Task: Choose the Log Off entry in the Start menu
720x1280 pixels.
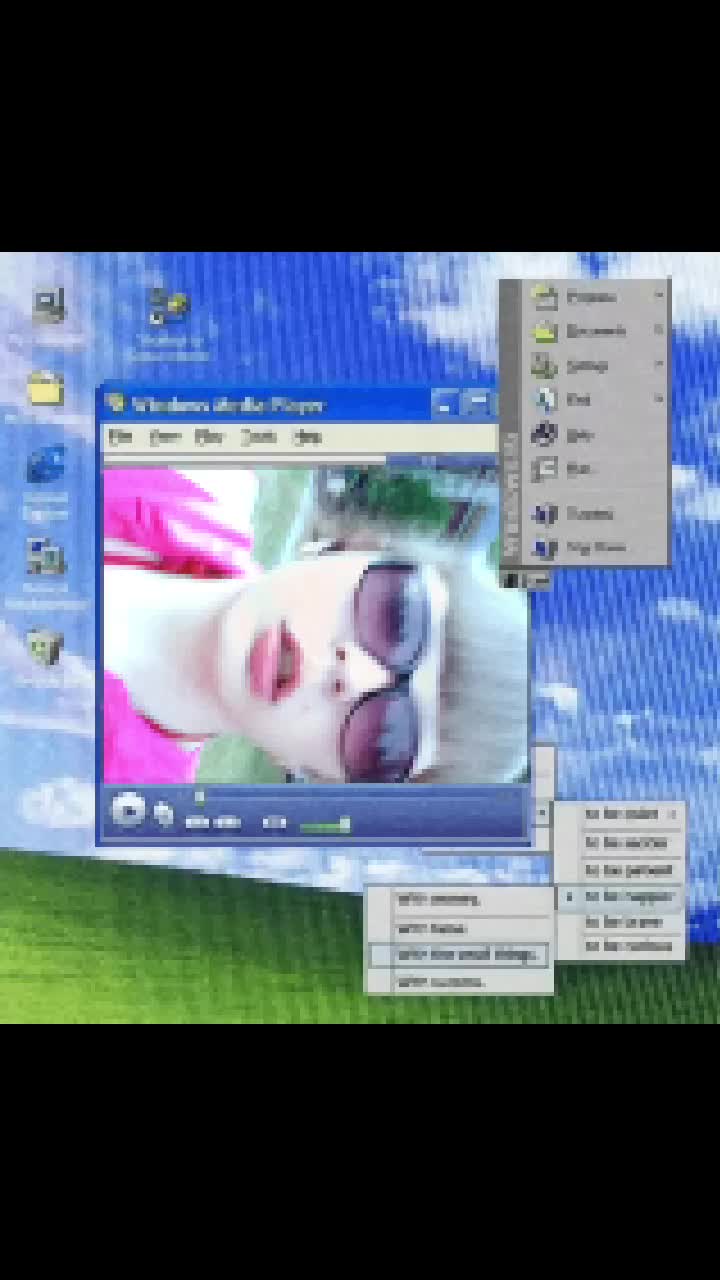Action: point(597,548)
